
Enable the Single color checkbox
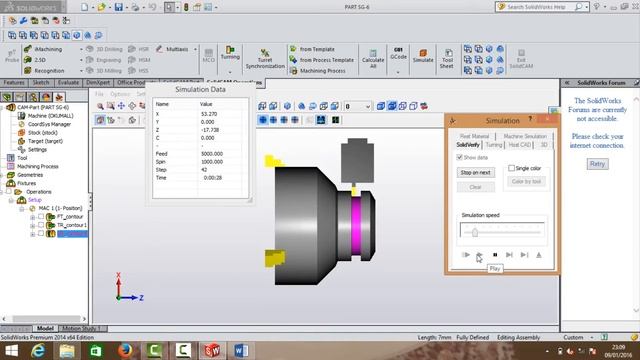click(511, 168)
